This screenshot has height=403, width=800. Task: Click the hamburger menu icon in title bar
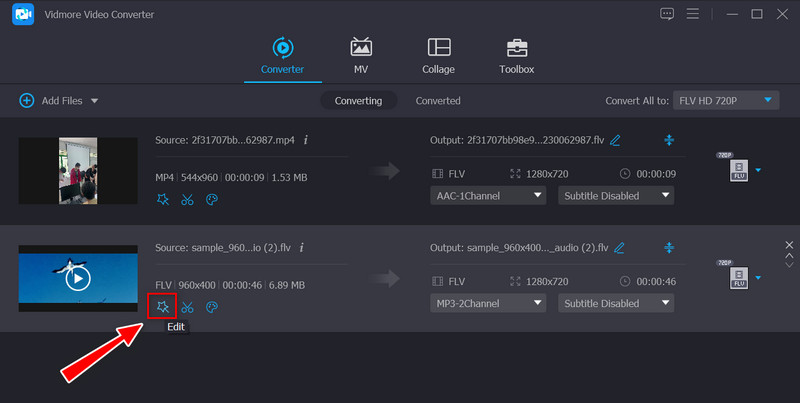click(699, 14)
